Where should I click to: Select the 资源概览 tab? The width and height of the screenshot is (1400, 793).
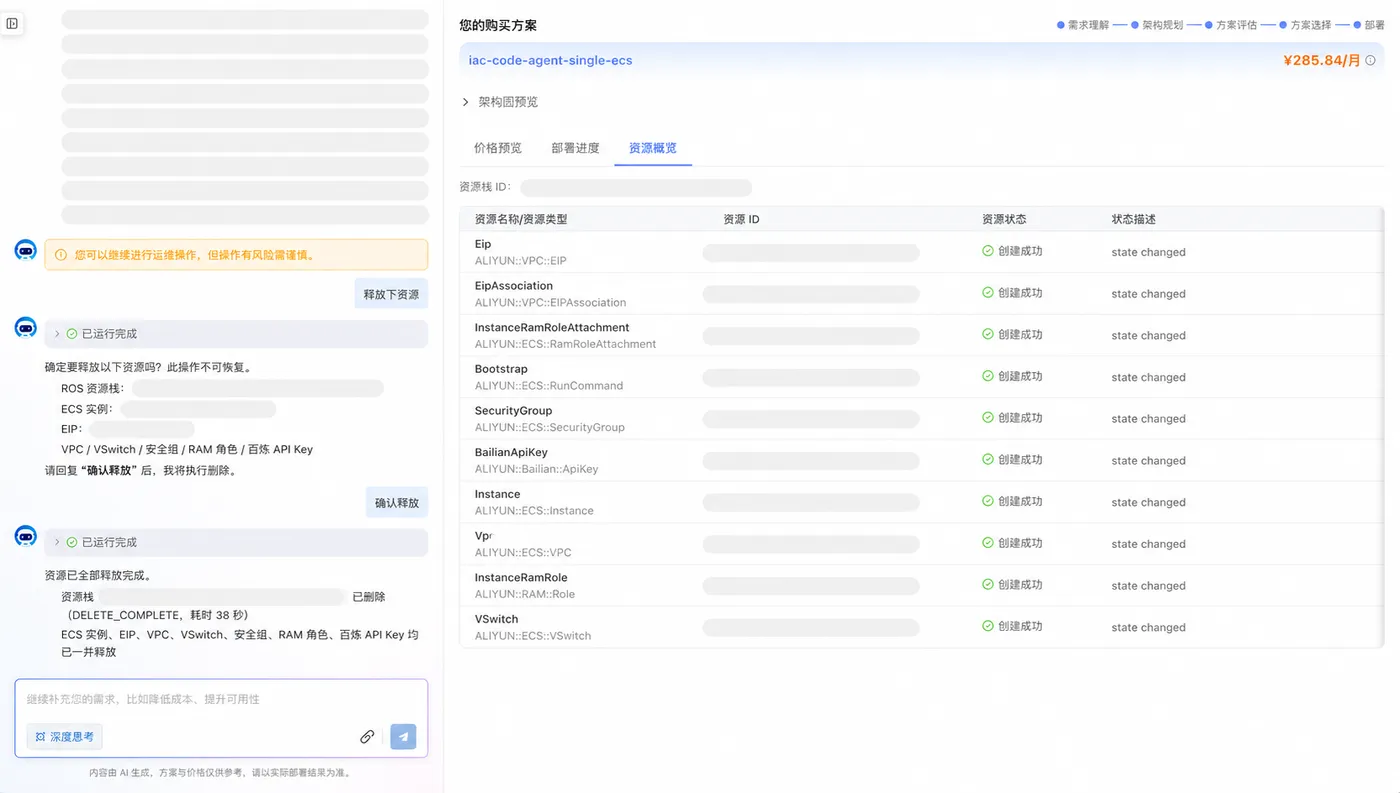click(653, 148)
